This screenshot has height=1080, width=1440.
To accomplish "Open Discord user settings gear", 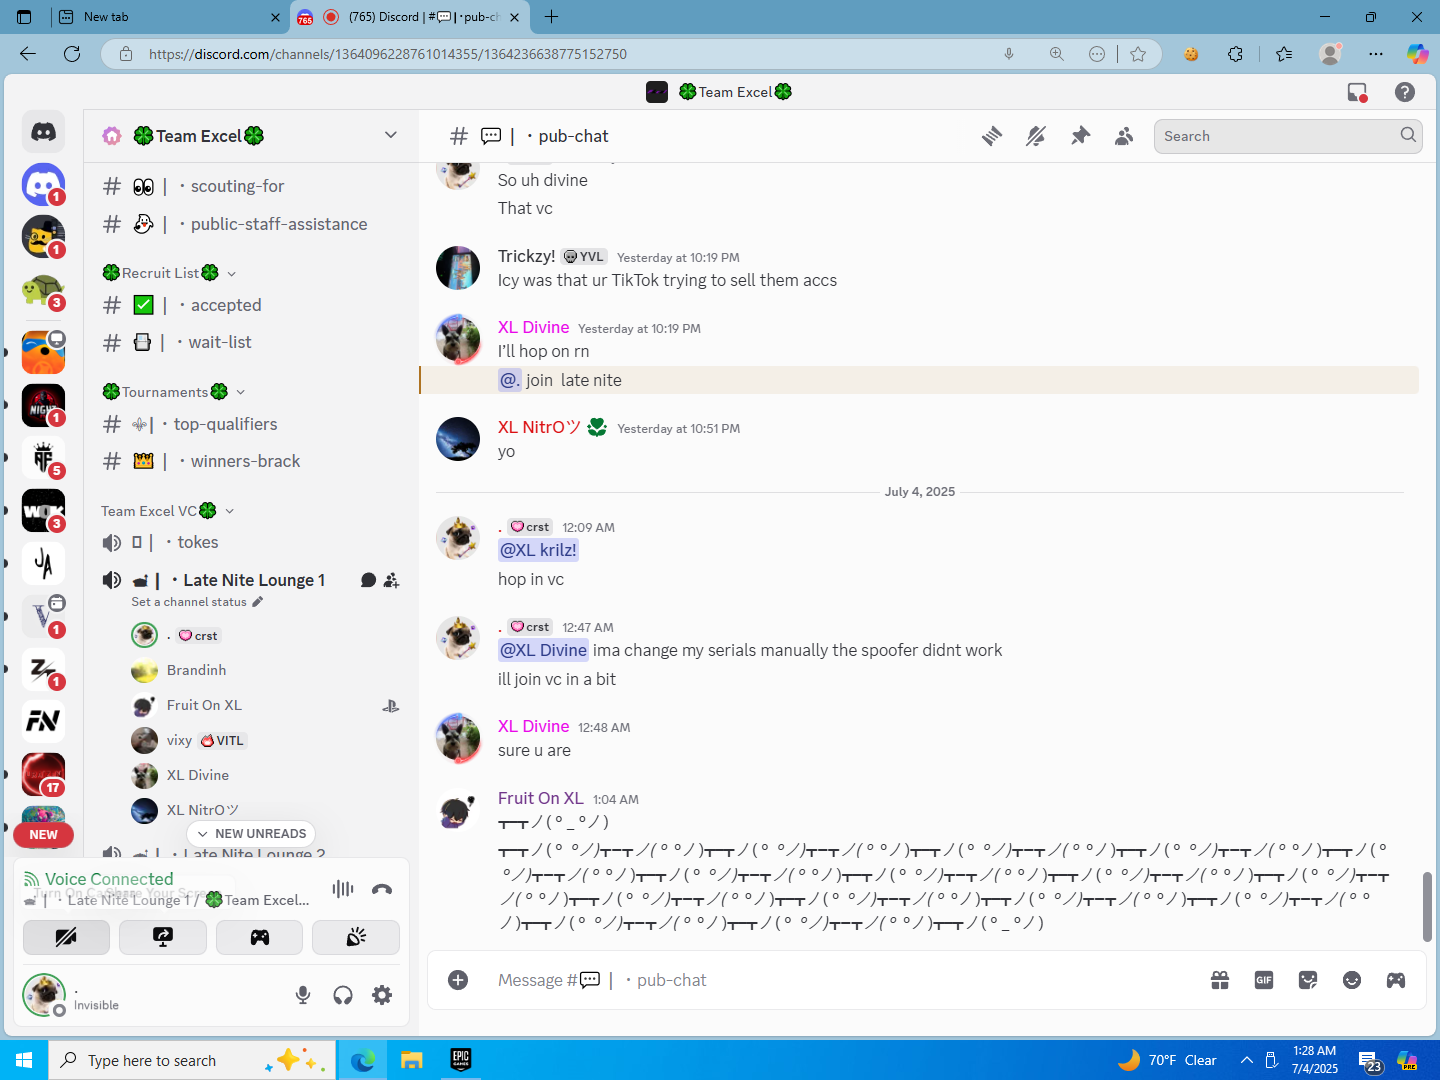I will pyautogui.click(x=382, y=995).
